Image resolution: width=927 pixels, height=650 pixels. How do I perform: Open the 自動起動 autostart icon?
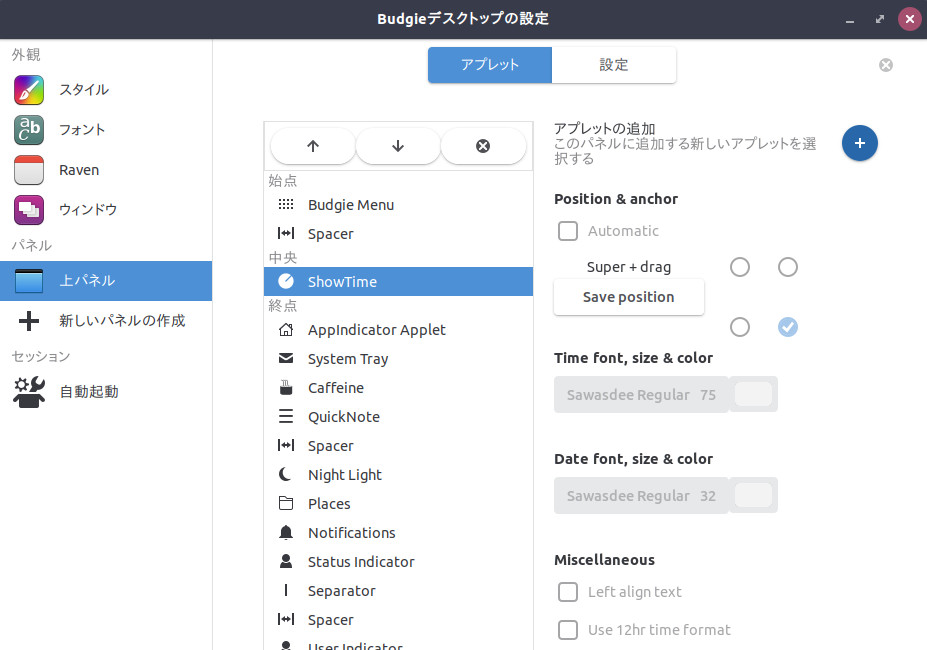[x=28, y=392]
